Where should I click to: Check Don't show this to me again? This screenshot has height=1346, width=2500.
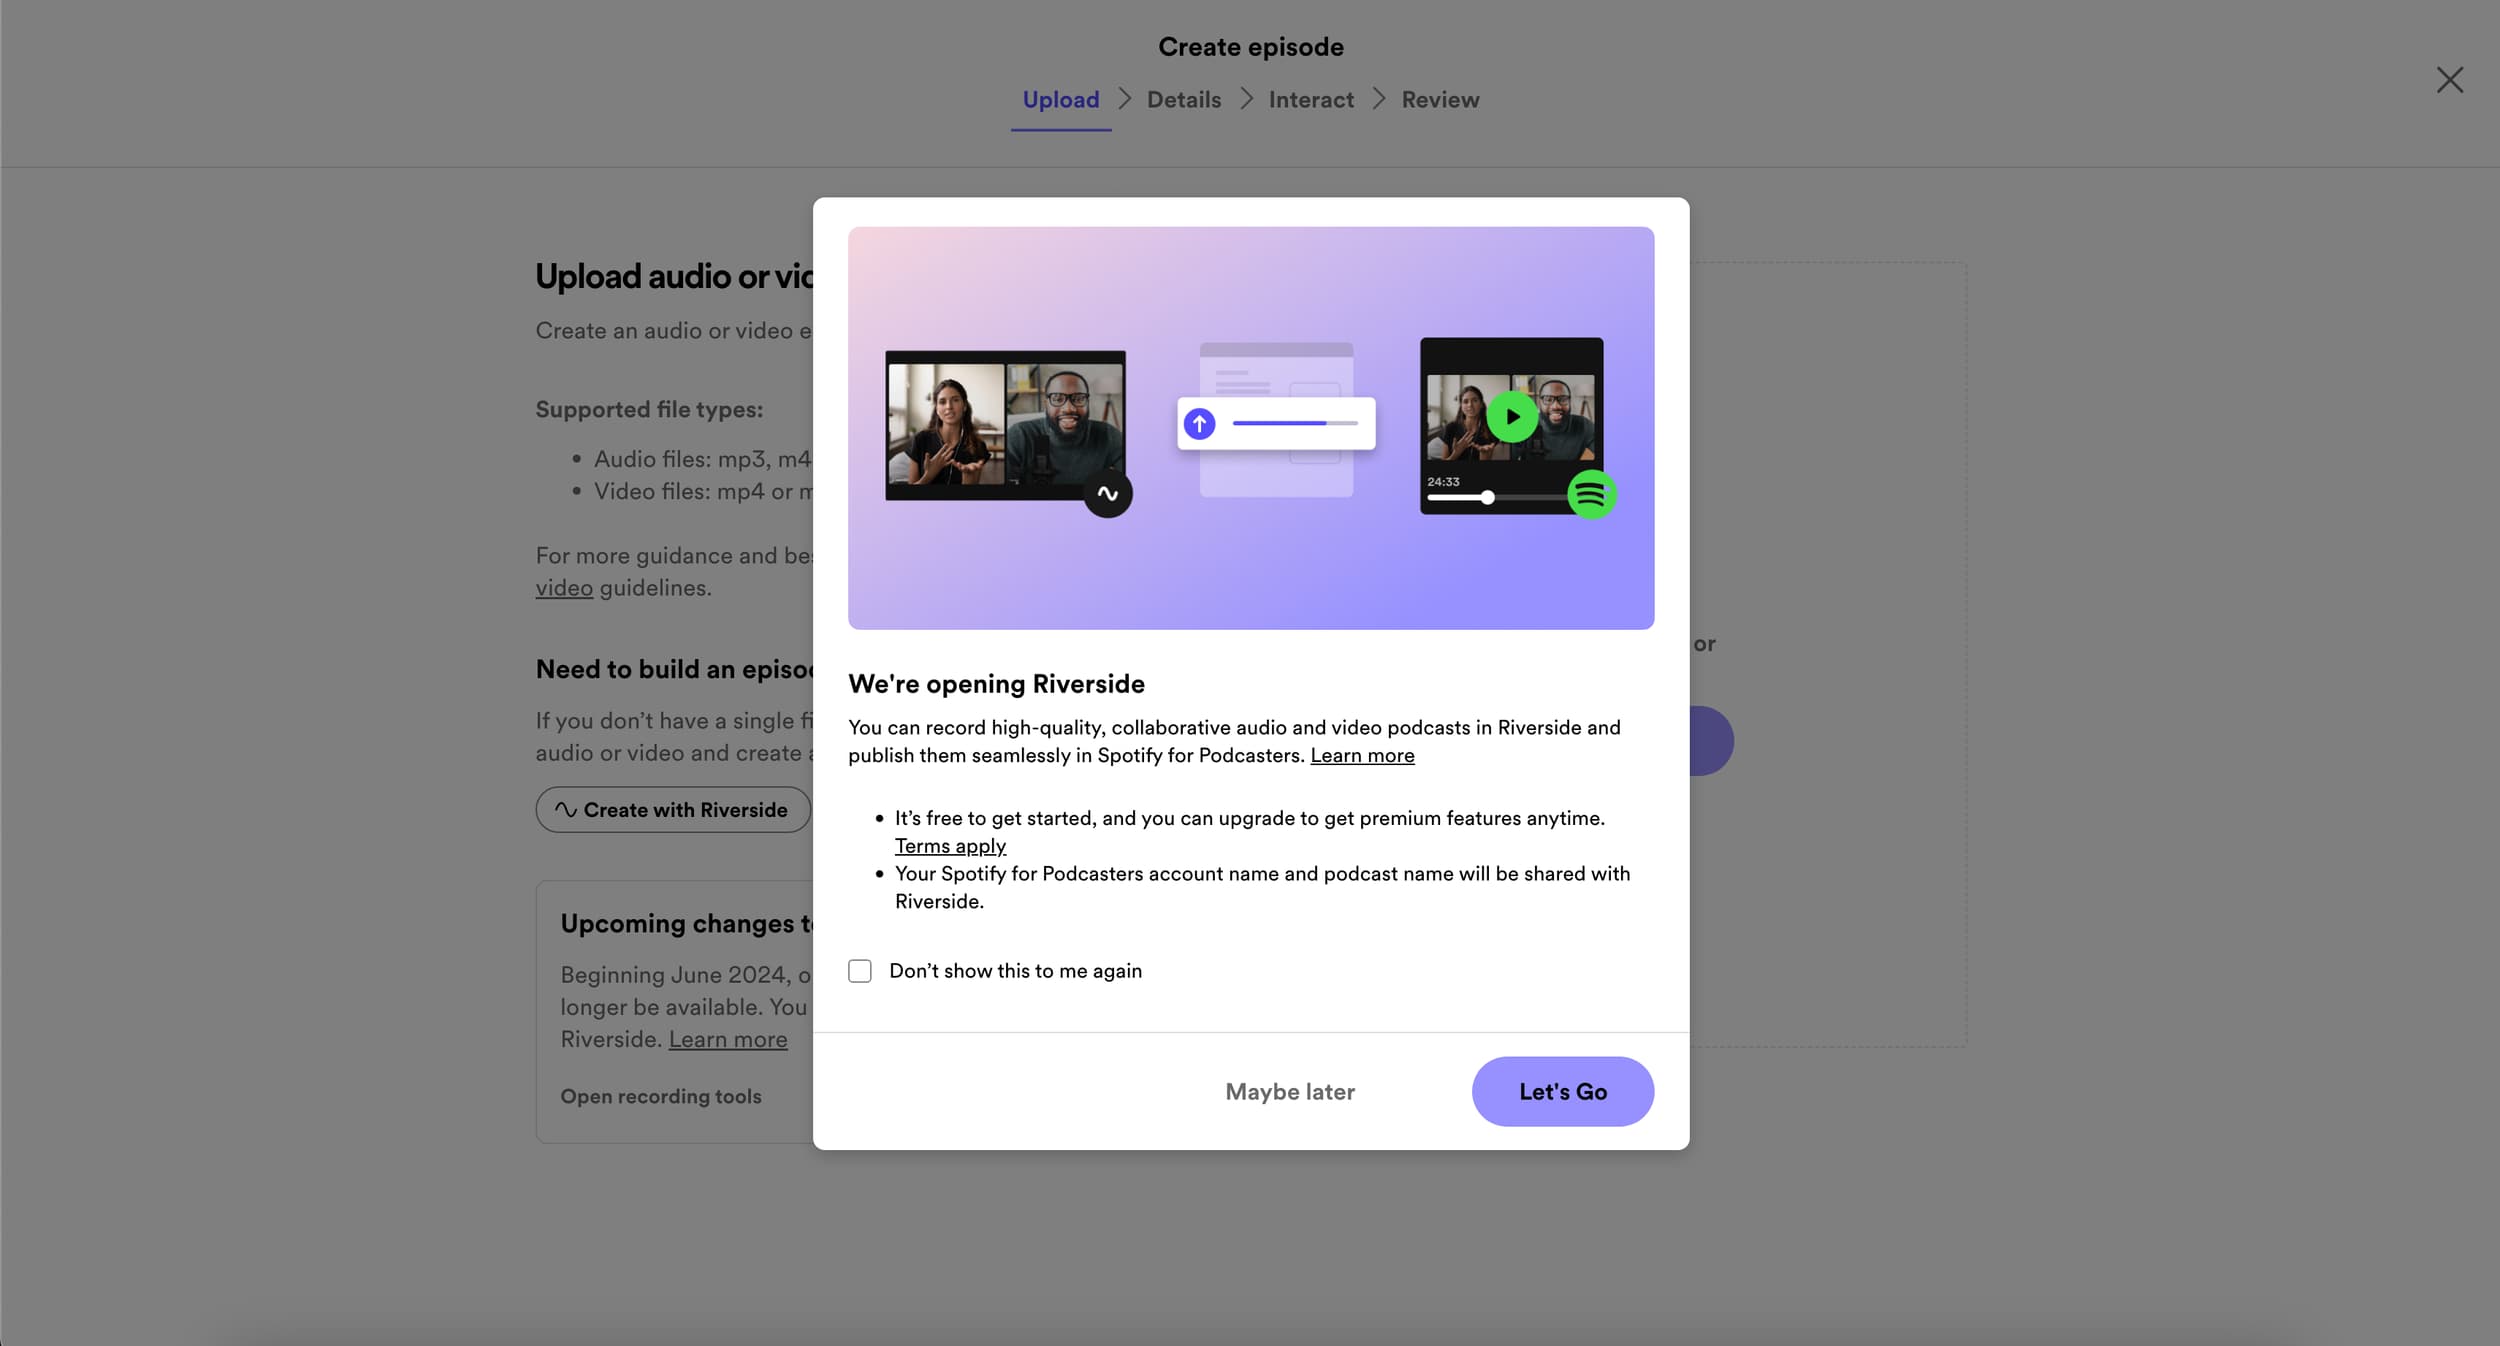coord(860,971)
